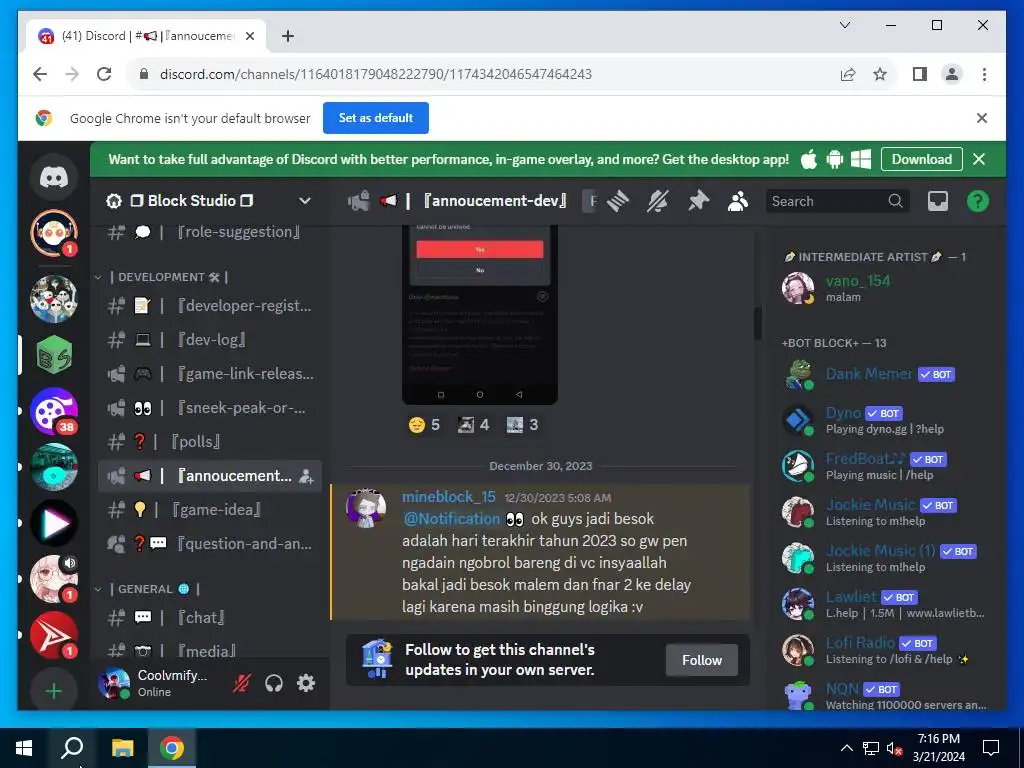This screenshot has width=1024, height=768.
Task: Open server icon with film reel and 38 badge
Action: (x=54, y=411)
